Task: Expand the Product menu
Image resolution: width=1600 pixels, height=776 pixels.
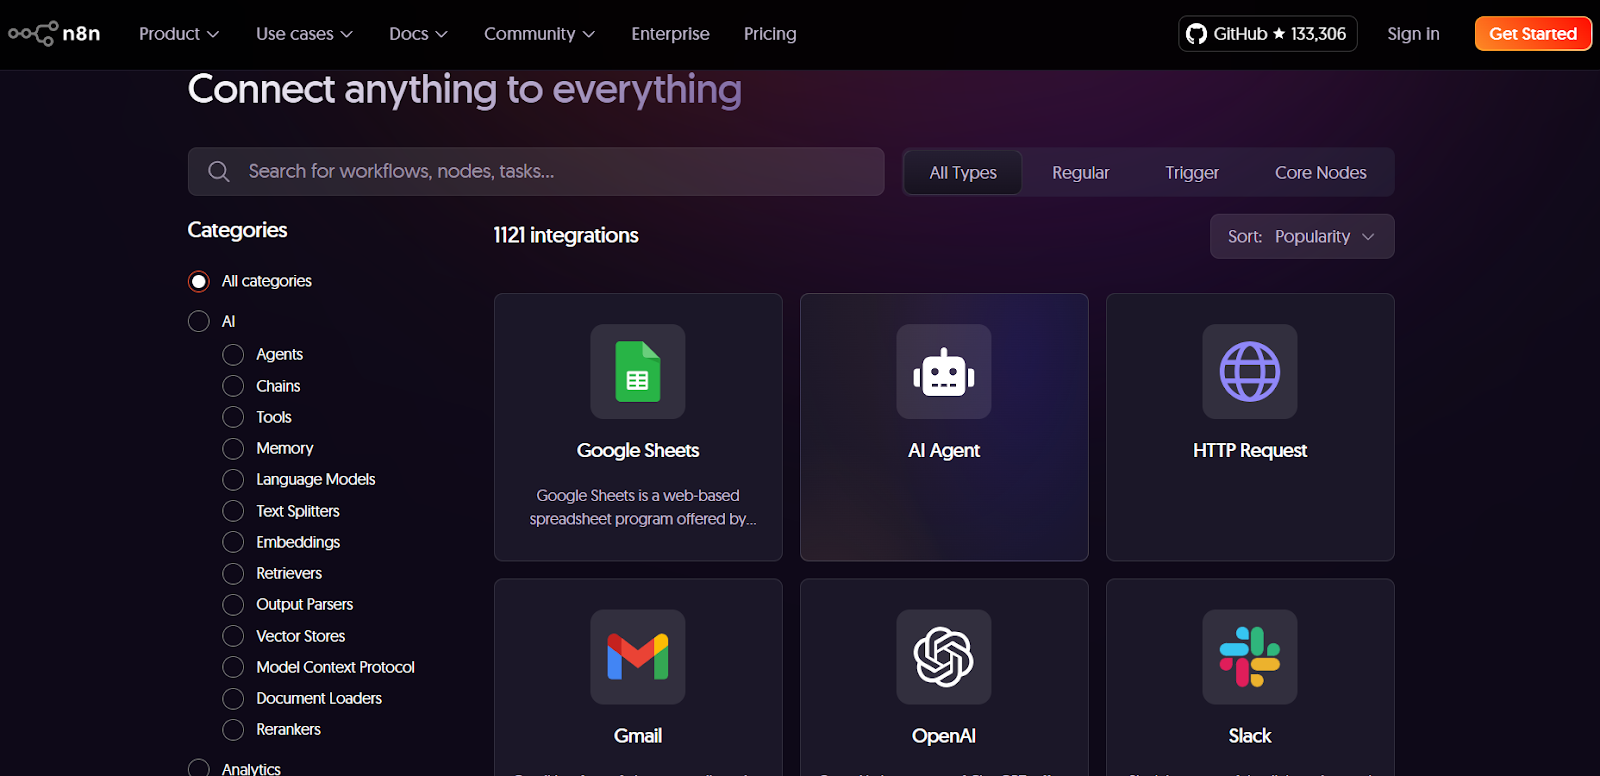Action: (179, 34)
